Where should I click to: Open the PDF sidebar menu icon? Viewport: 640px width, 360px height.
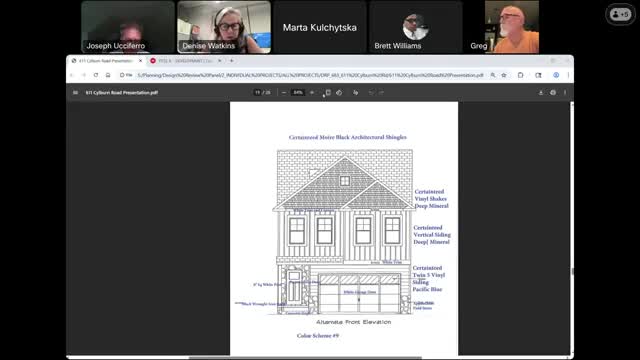click(x=76, y=93)
